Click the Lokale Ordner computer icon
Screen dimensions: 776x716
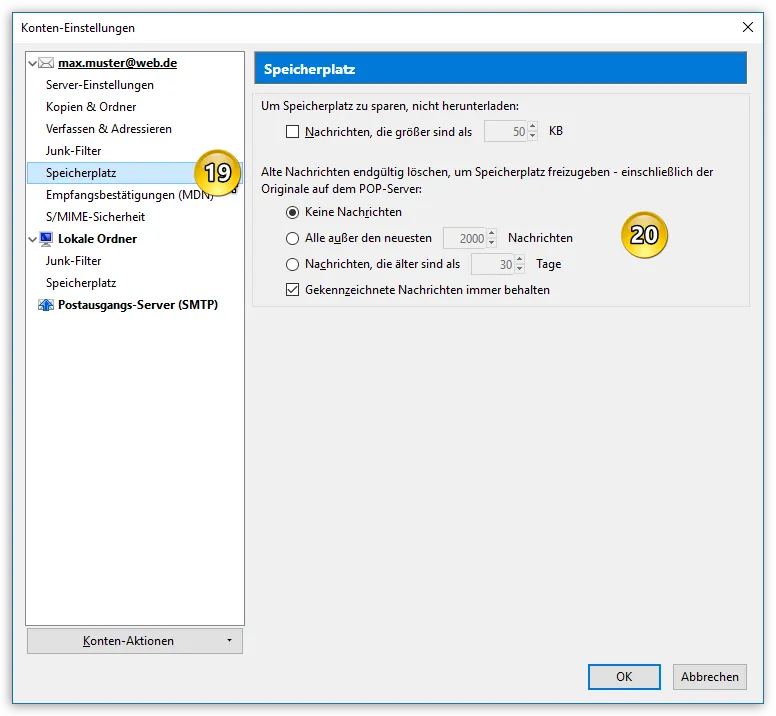pos(46,239)
